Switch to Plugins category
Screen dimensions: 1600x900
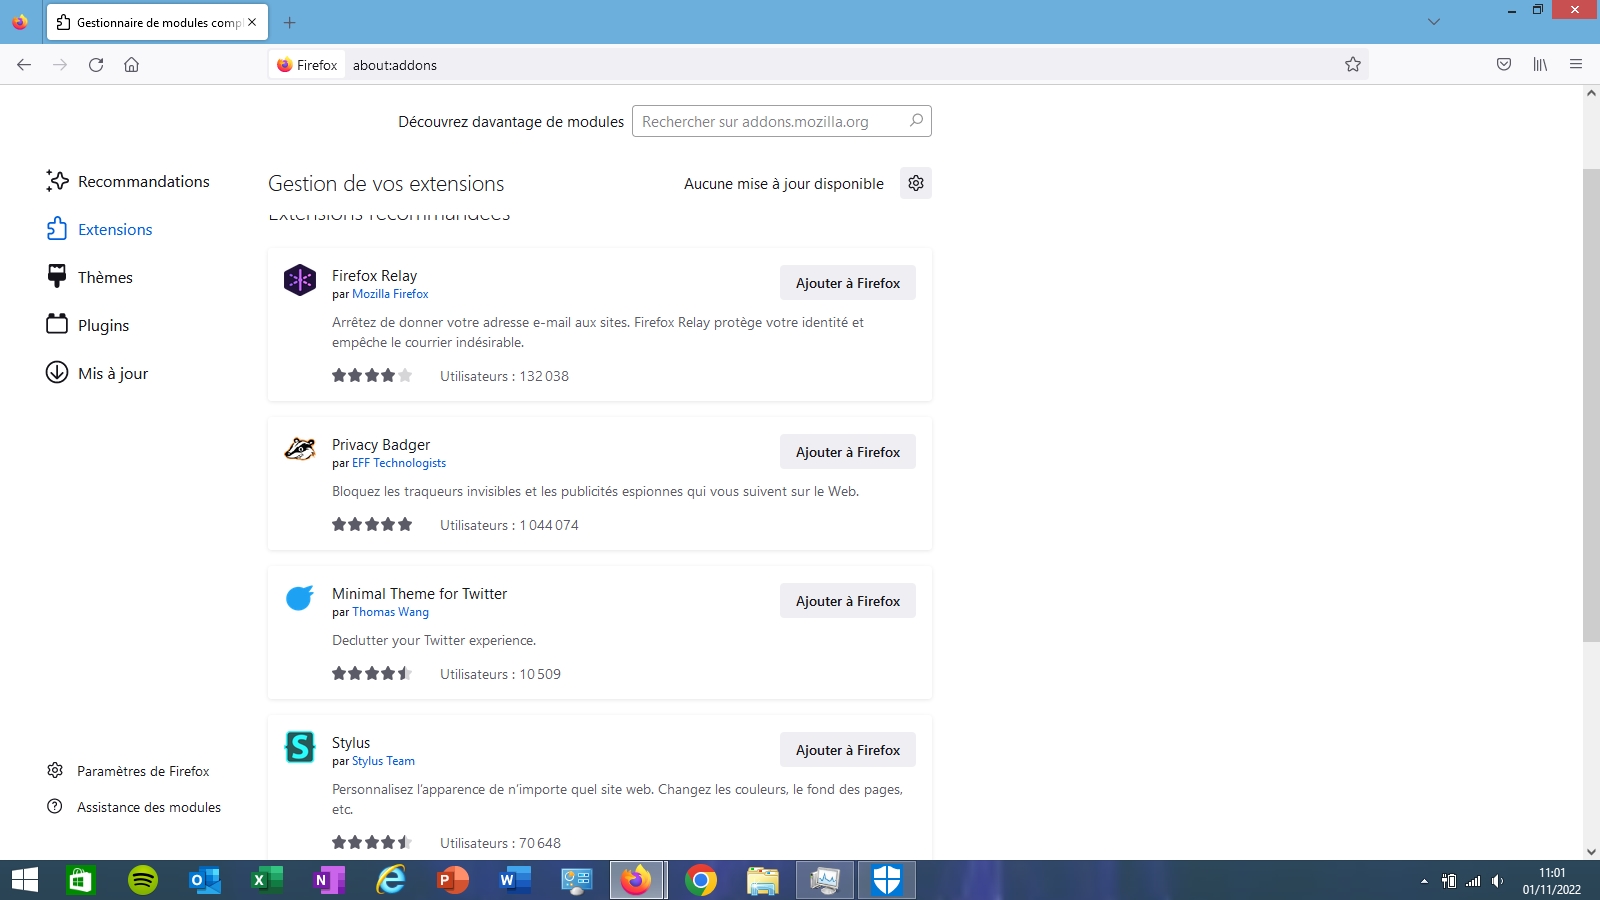(x=88, y=325)
